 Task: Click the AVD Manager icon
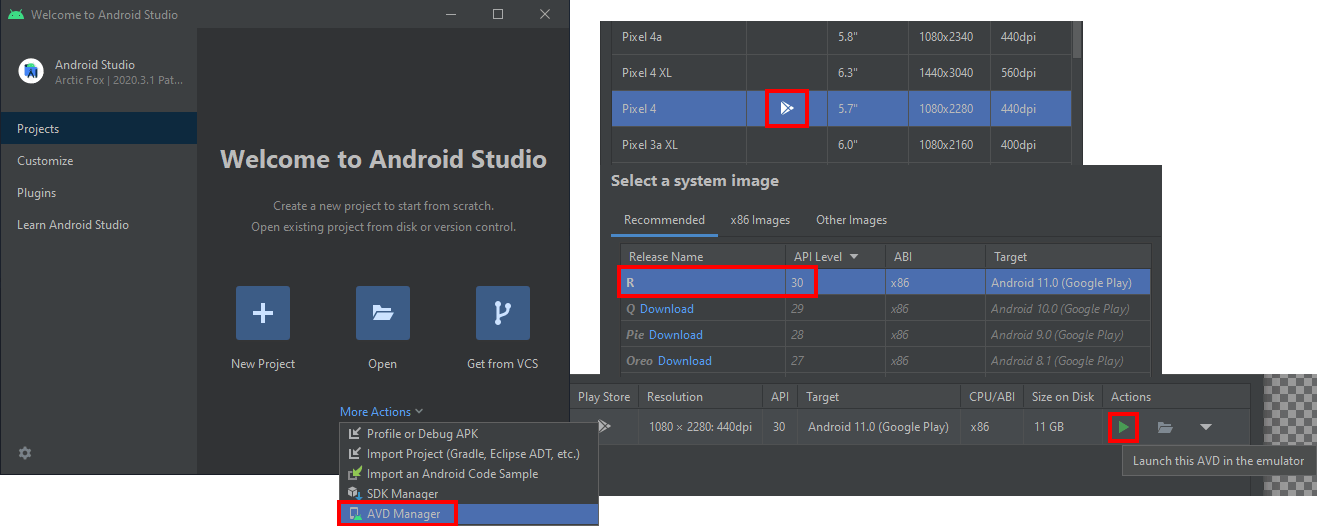pyautogui.click(x=354, y=514)
